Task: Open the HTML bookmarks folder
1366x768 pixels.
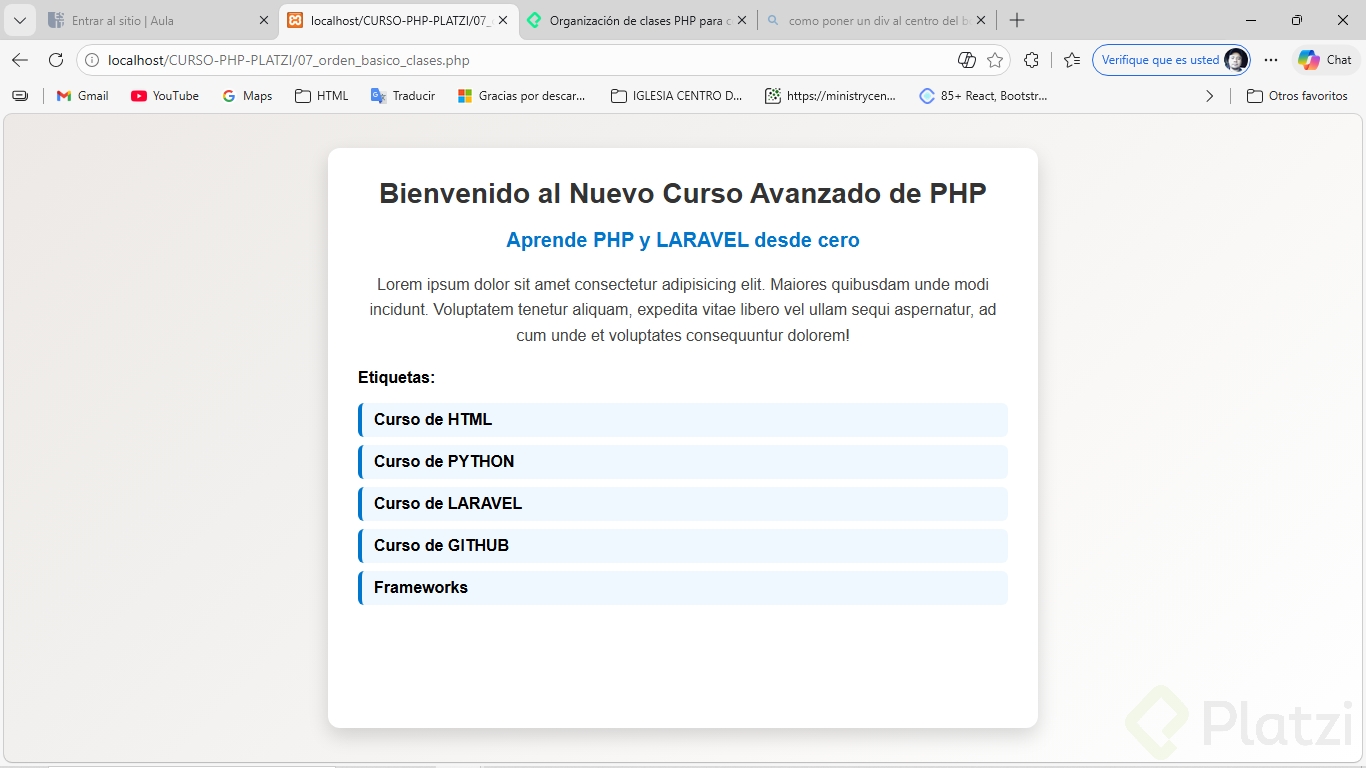Action: pyautogui.click(x=322, y=96)
